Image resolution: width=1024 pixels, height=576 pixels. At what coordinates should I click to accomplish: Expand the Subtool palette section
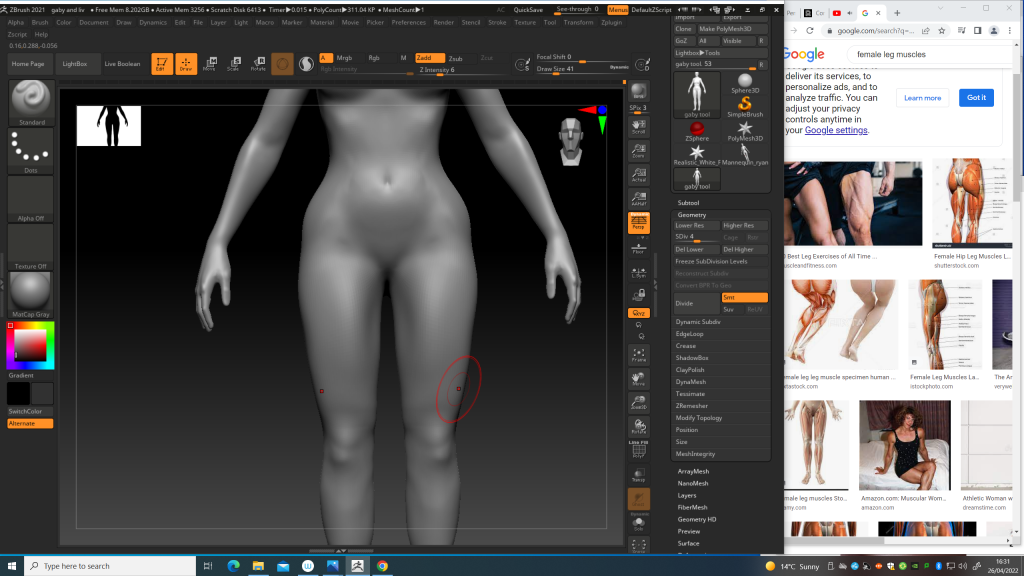pyautogui.click(x=688, y=203)
